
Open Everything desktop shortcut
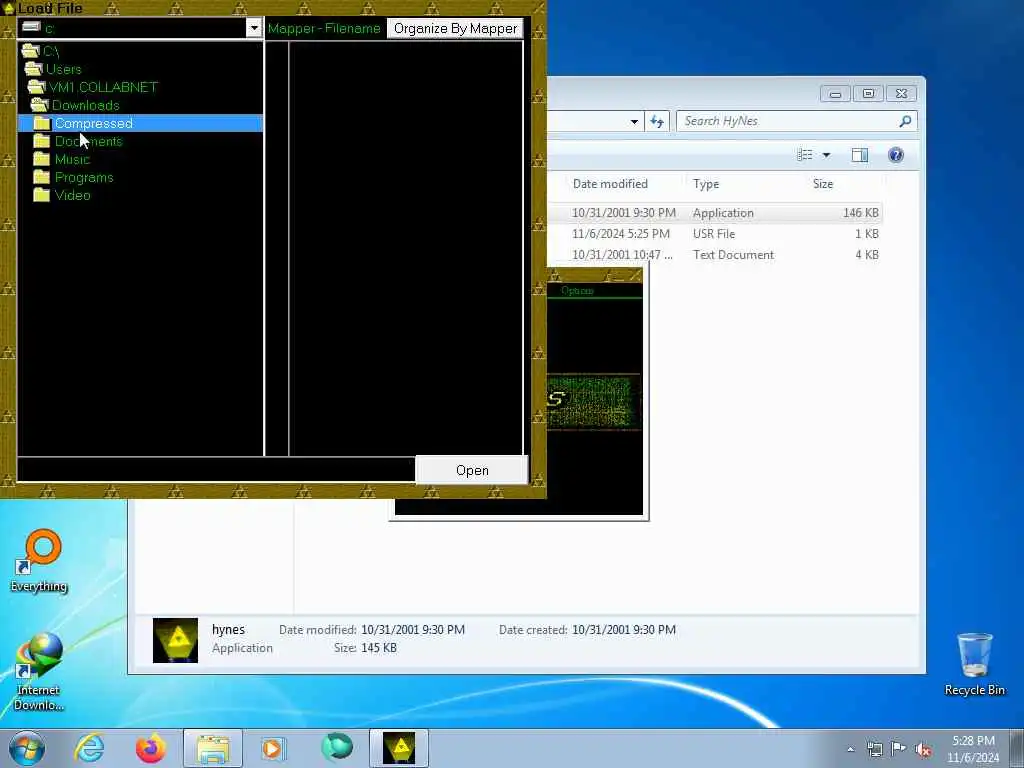[x=39, y=561]
